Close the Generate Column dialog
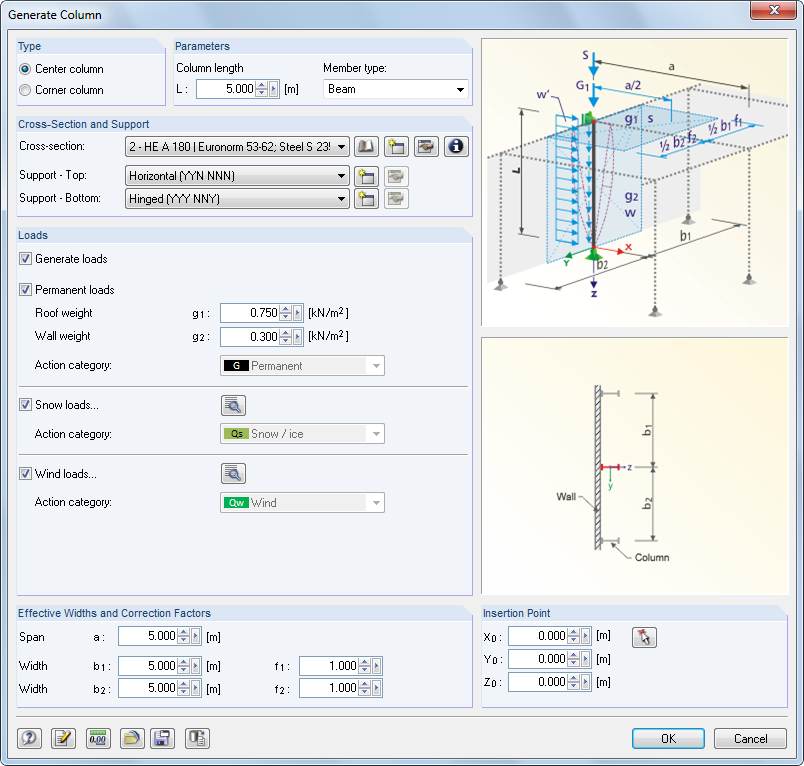 coord(774,10)
